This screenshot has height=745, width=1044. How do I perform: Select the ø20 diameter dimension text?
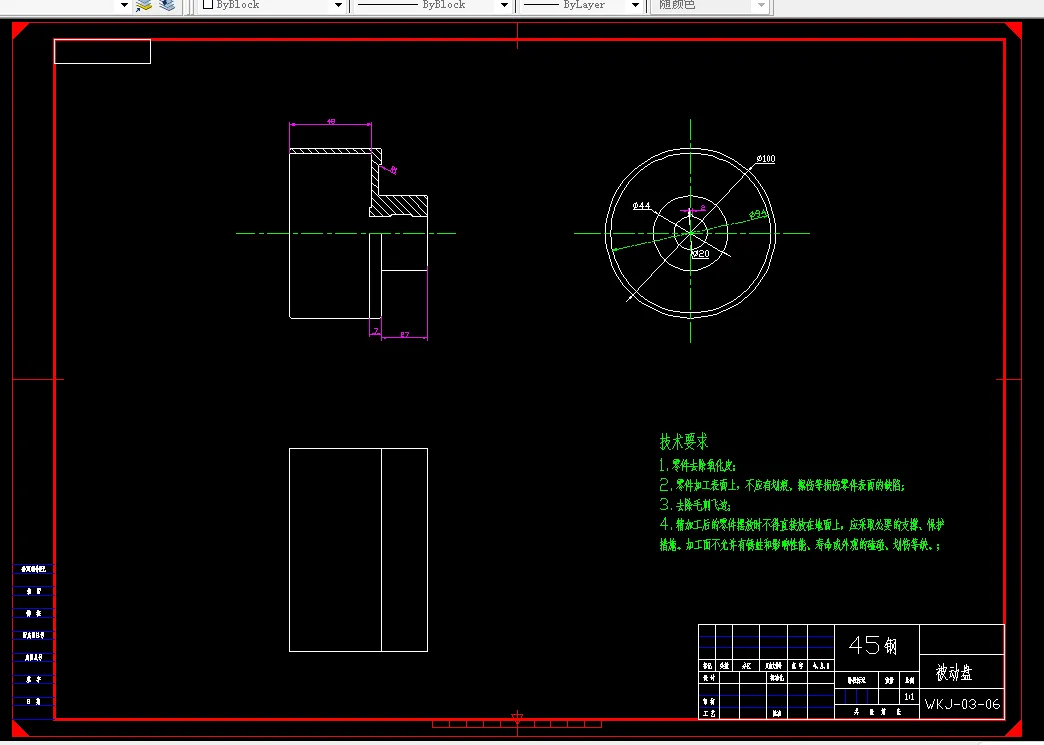pos(700,254)
